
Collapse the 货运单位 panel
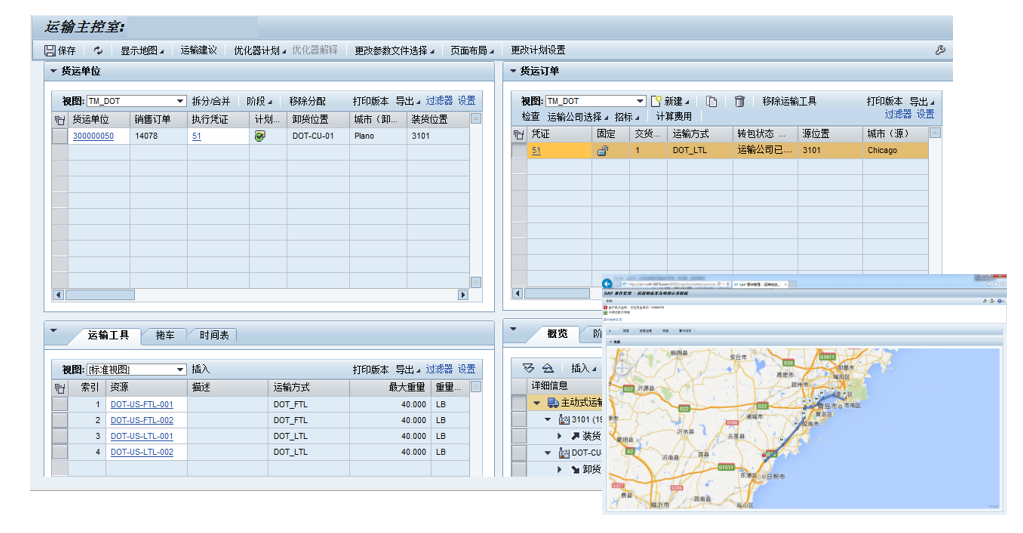click(53, 71)
